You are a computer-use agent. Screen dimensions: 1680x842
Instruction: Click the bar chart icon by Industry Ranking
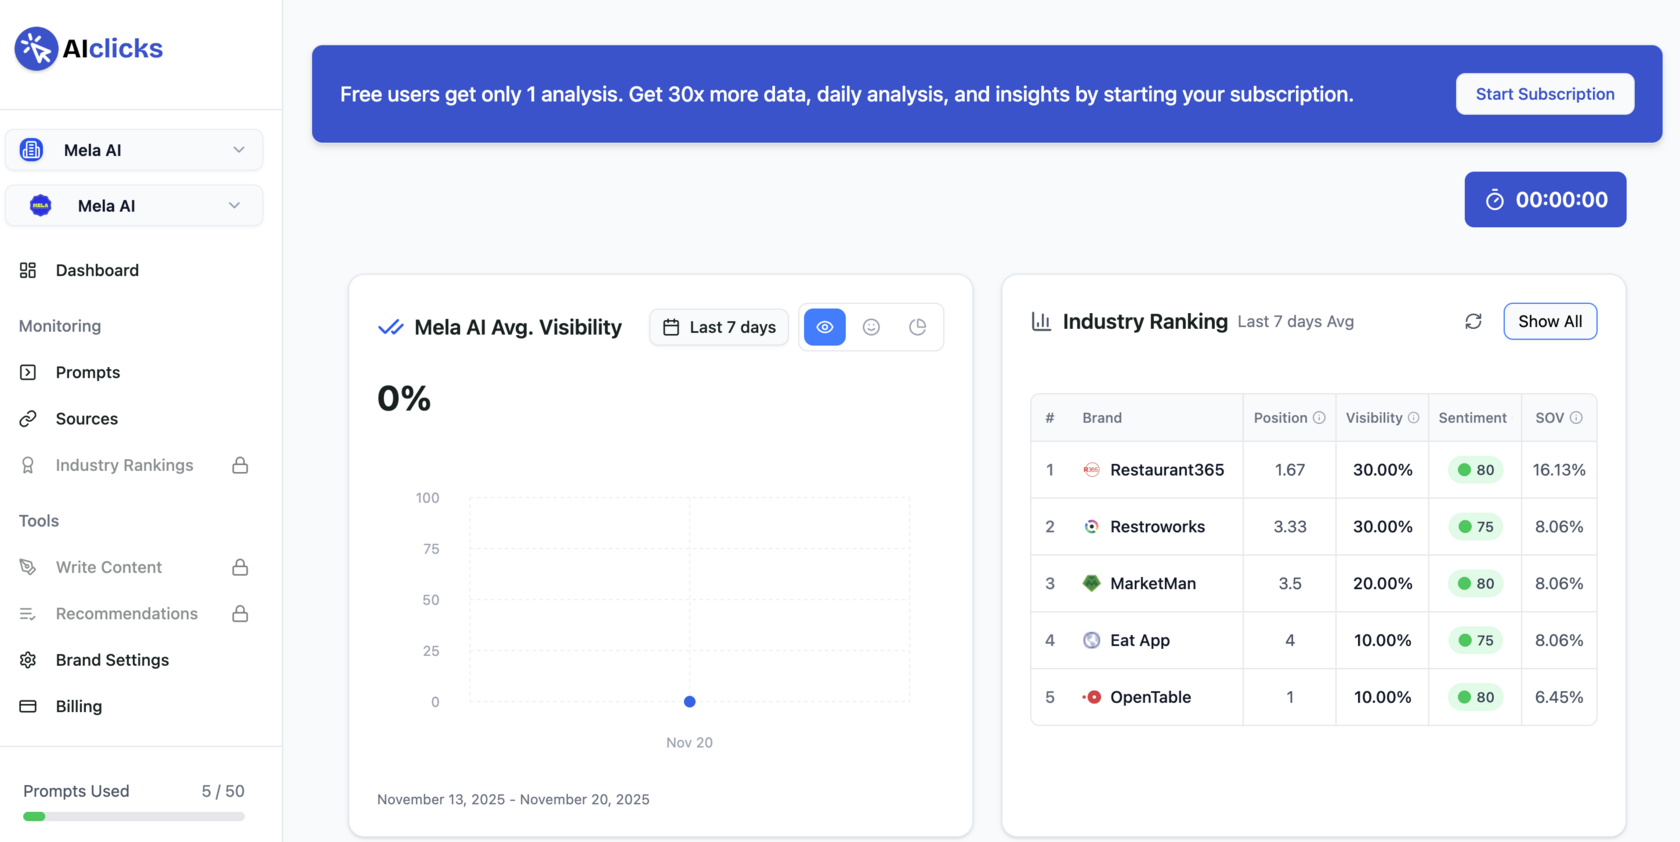1041,321
